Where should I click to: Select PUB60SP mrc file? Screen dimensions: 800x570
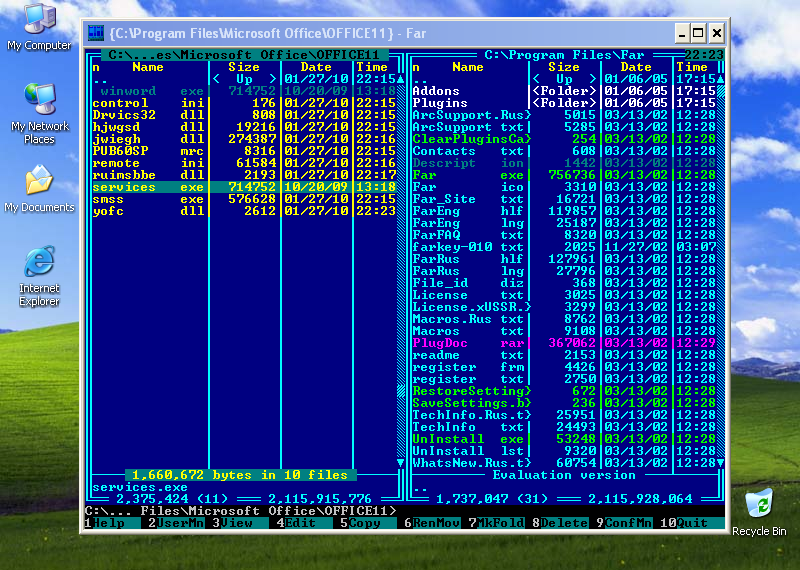[x=244, y=151]
